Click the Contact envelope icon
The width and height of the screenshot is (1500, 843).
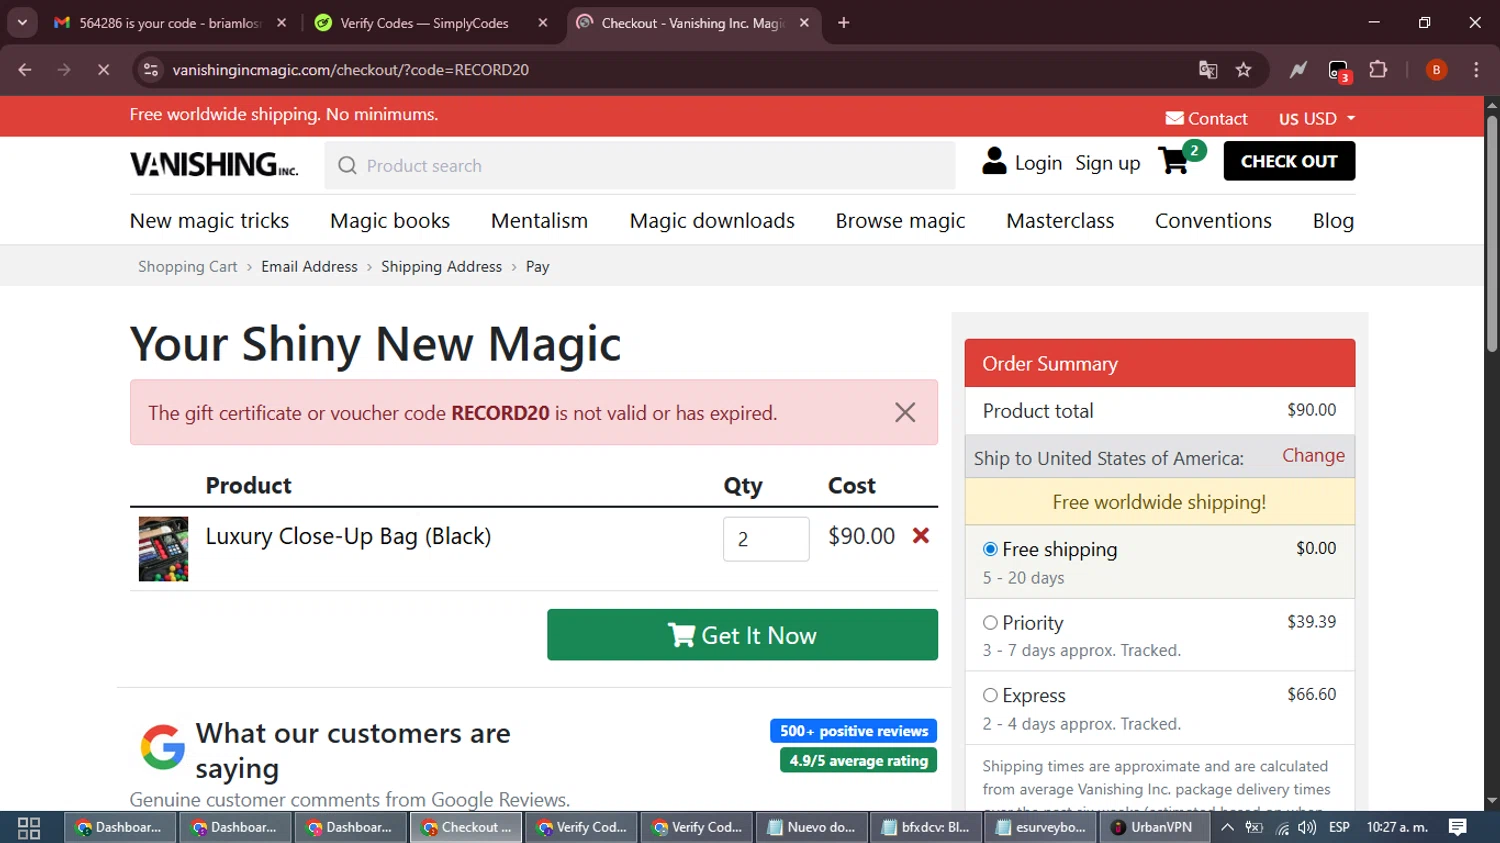click(x=1174, y=118)
